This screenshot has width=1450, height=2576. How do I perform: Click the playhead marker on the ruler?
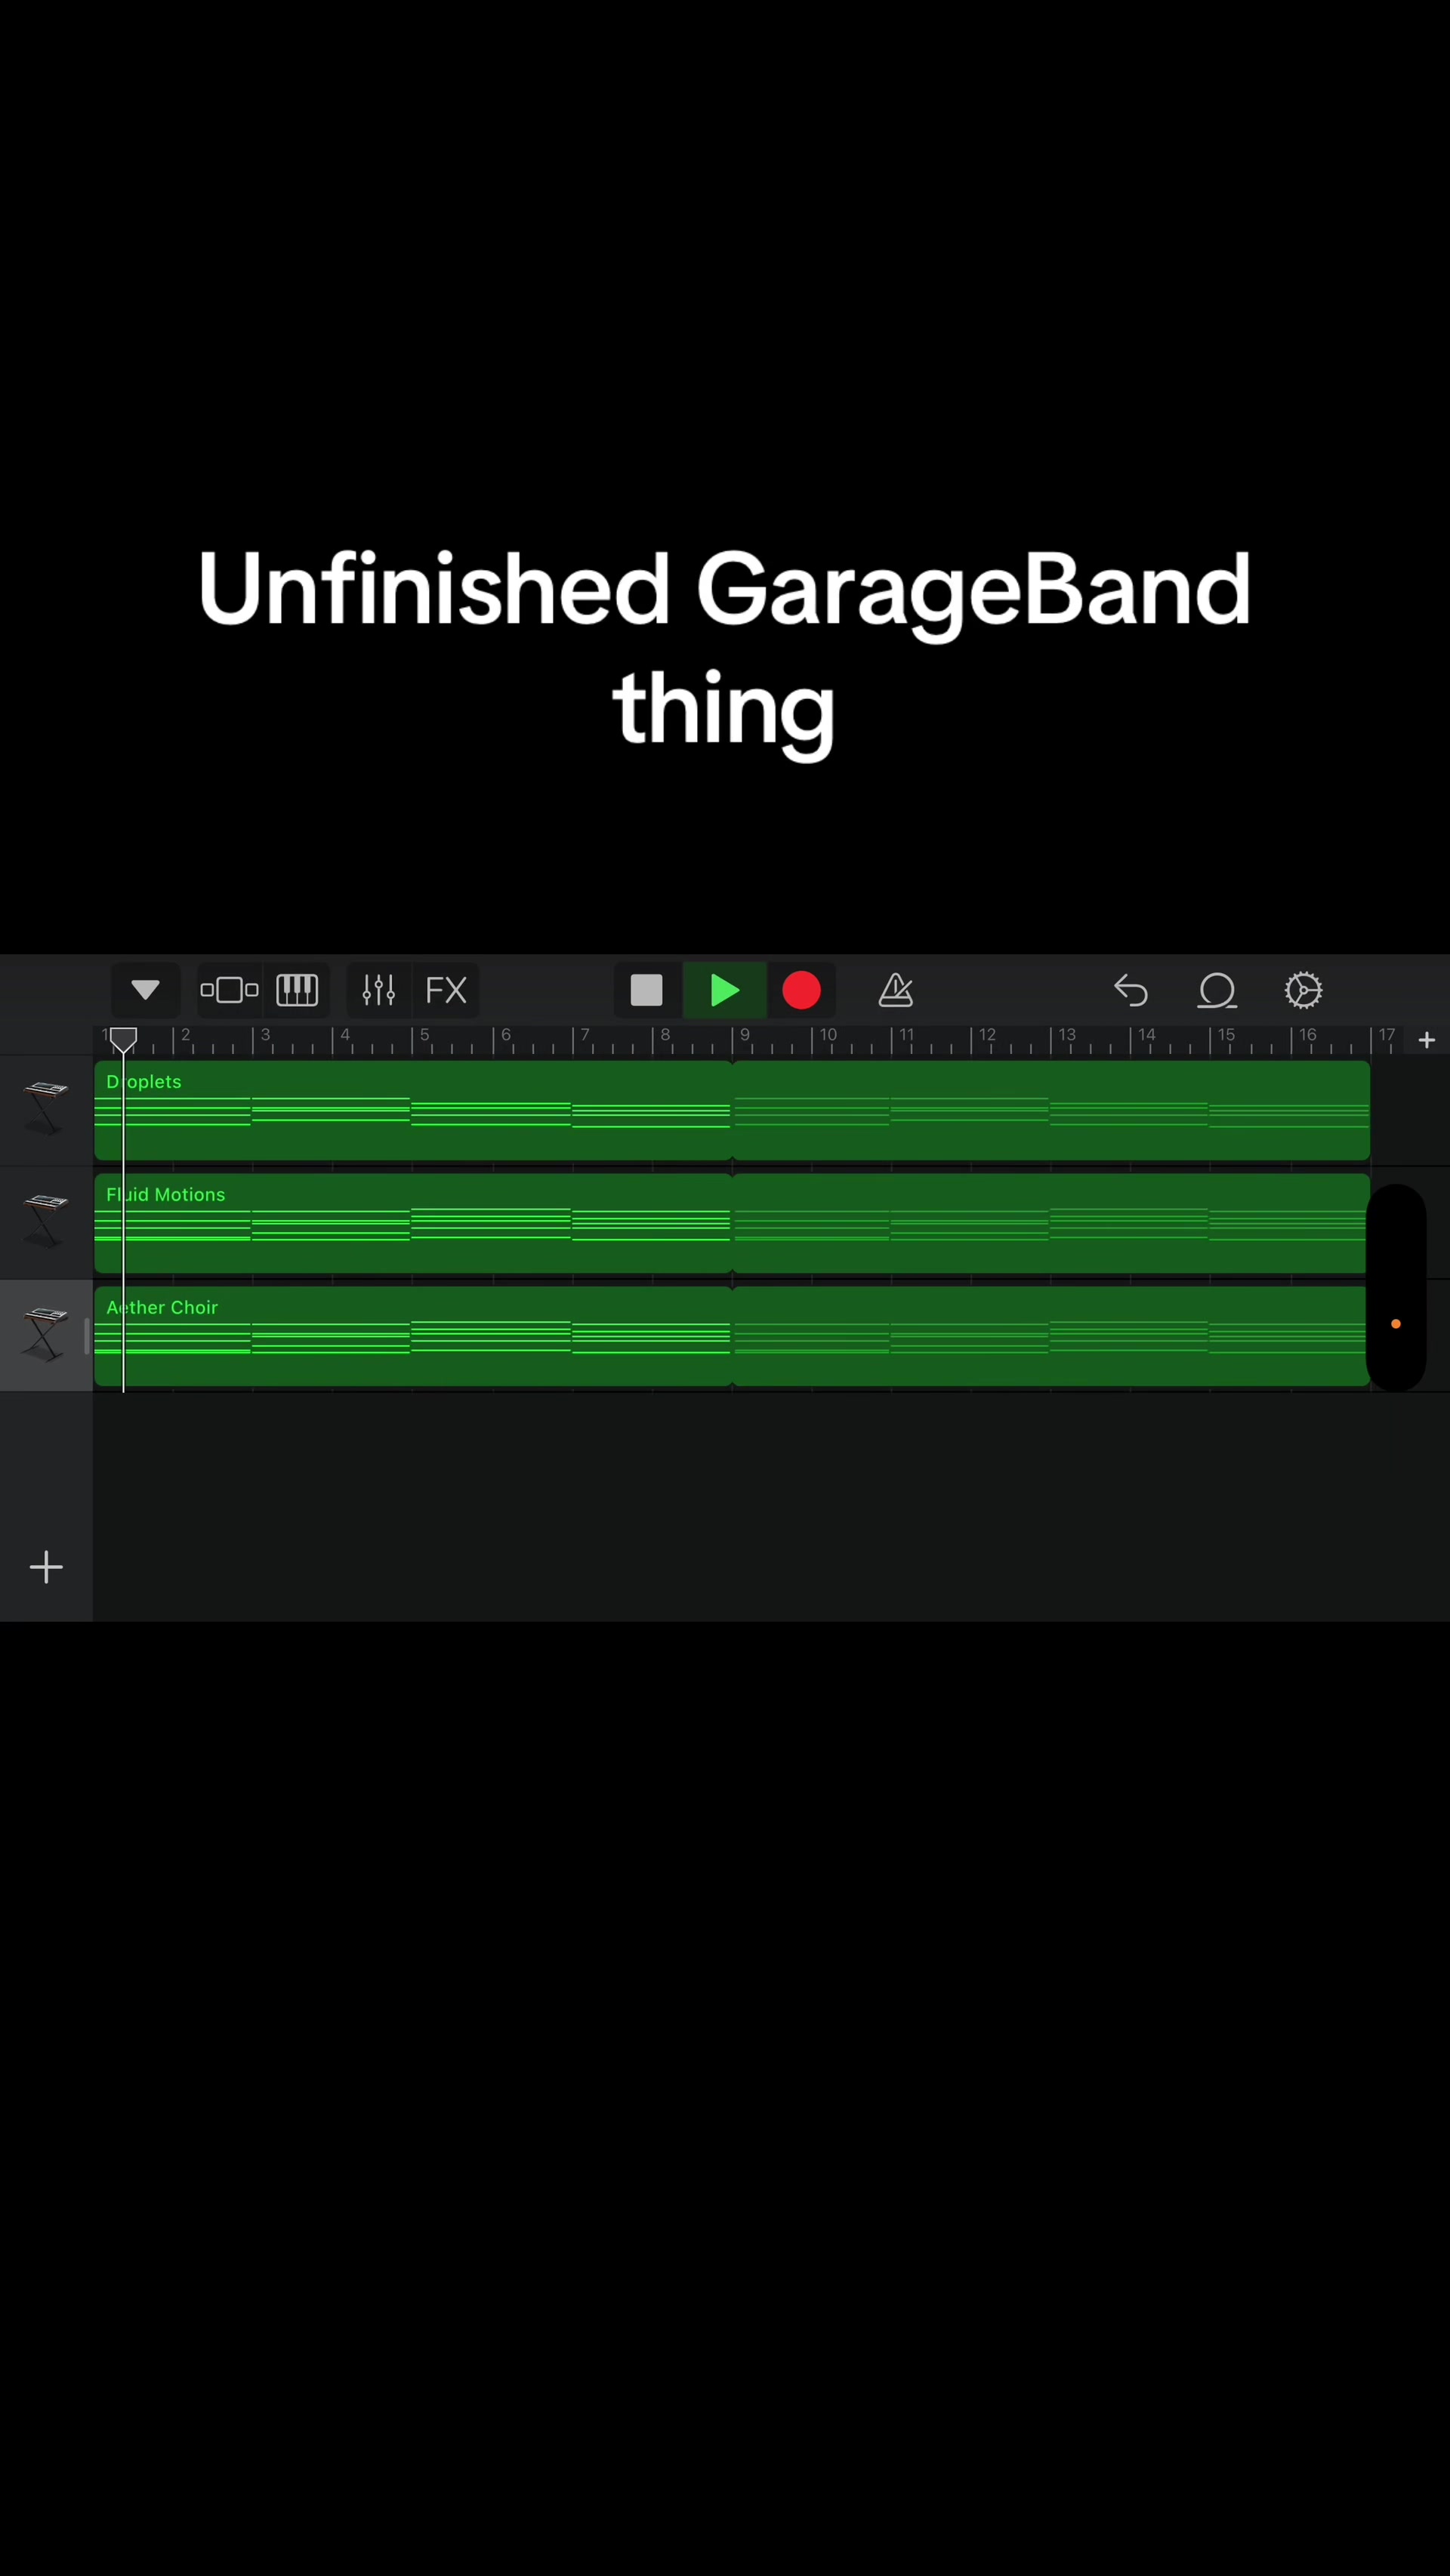click(x=123, y=1040)
